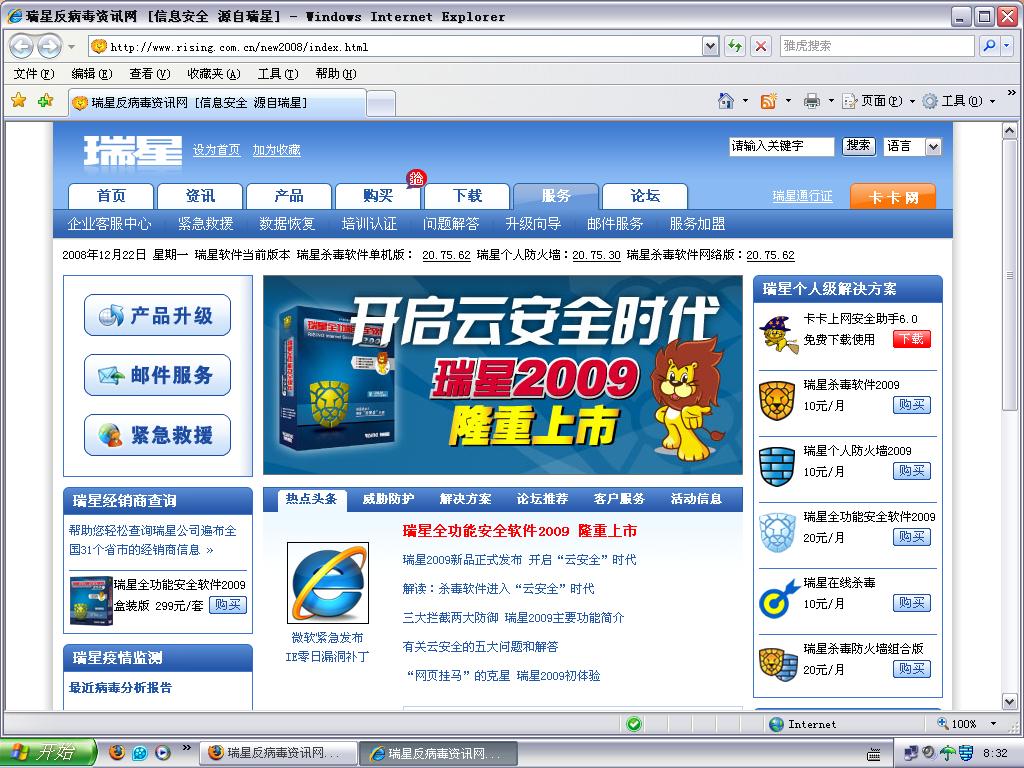Click the red 下载 button

tap(911, 339)
